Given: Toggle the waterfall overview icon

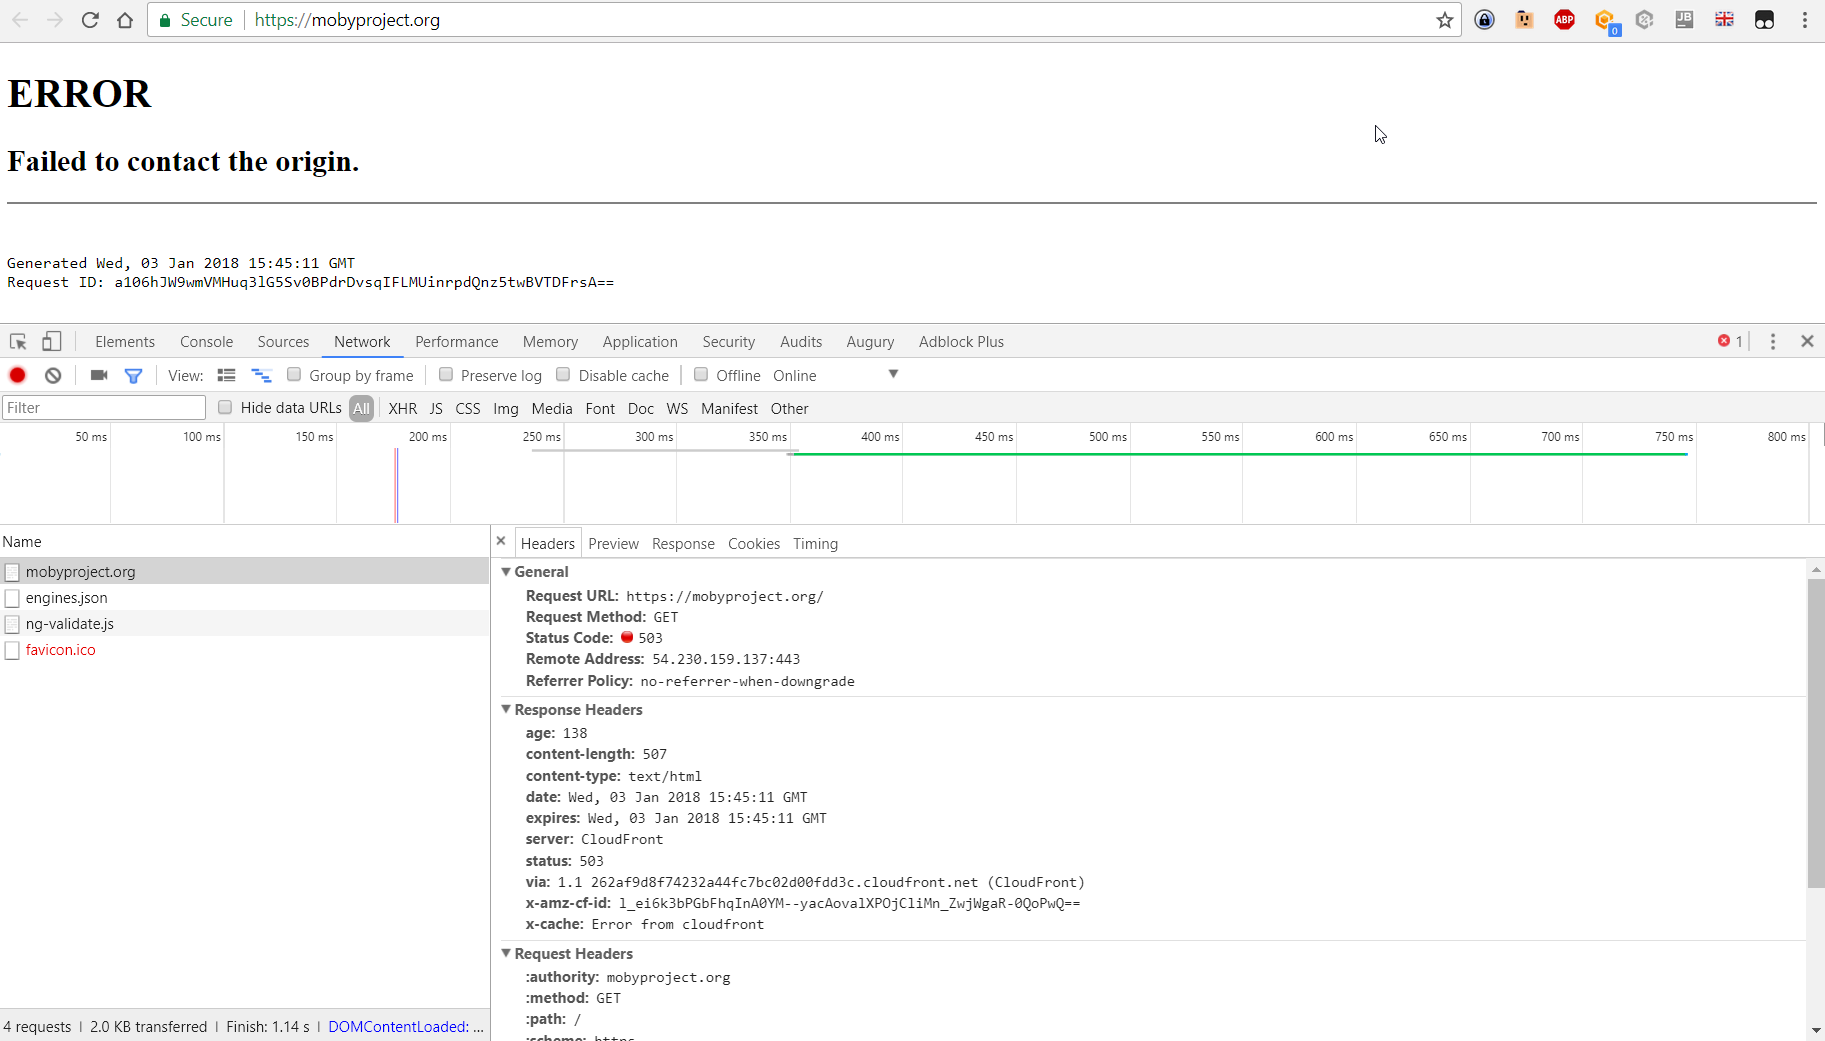Looking at the screenshot, I should coord(261,375).
